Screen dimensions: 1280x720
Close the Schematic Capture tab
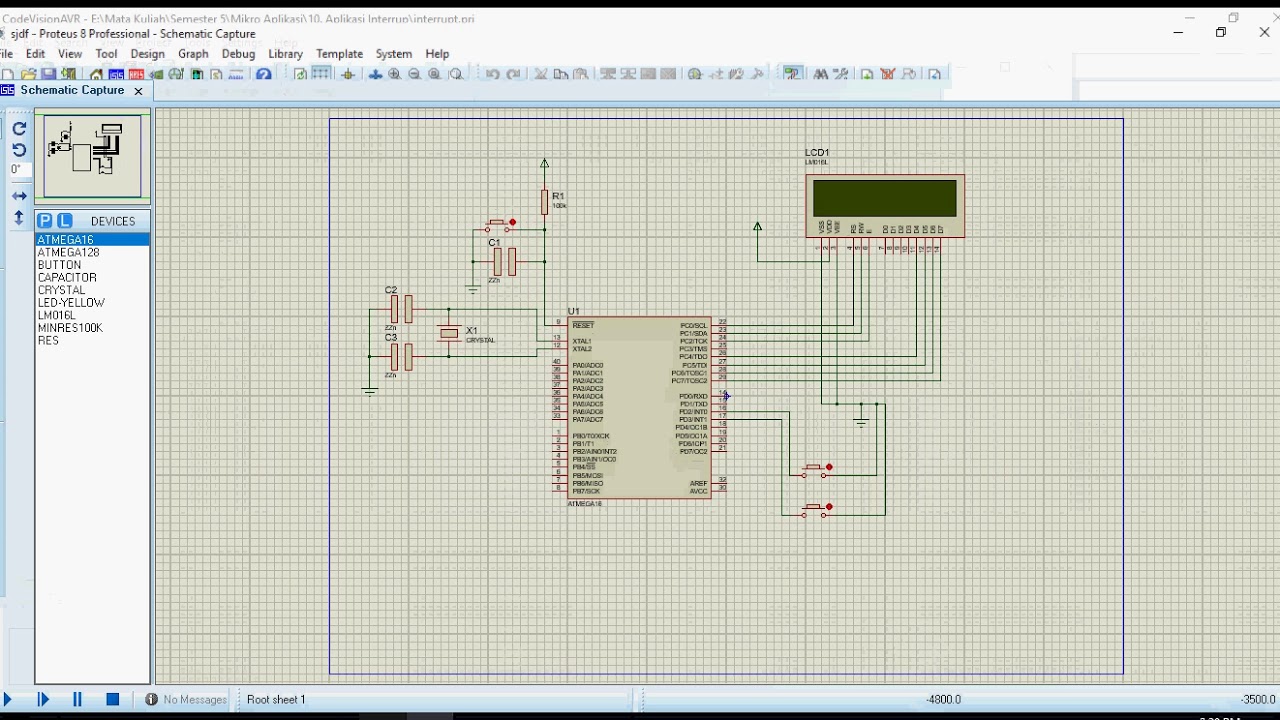pos(139,91)
